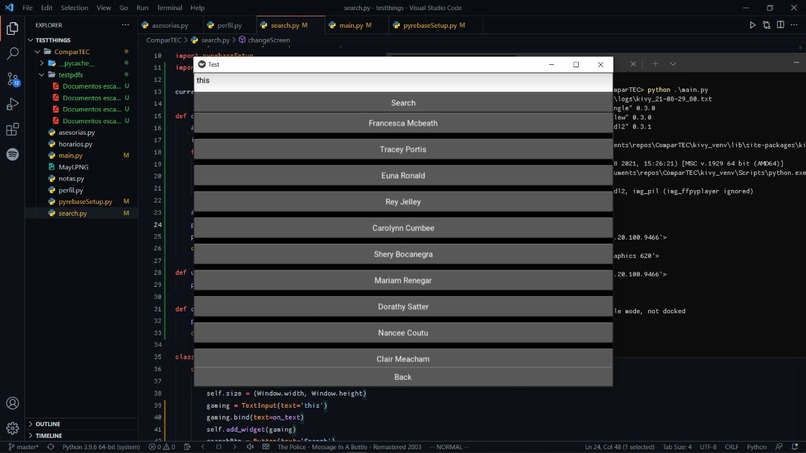Click the Shery Bocanegra button
Screen dimensions: 806x453
(403, 254)
